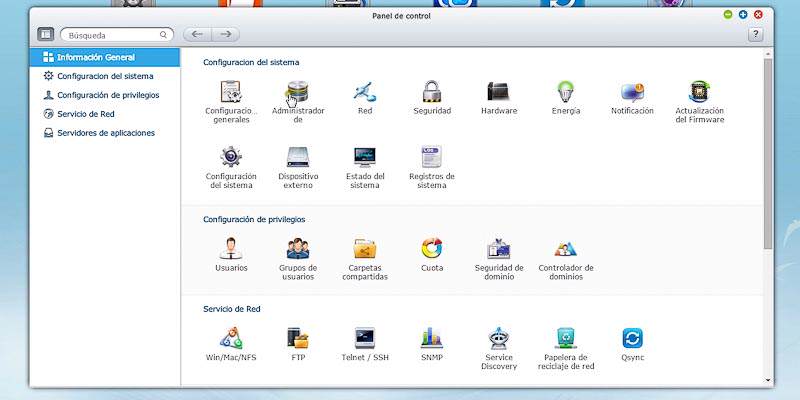Click the search magnifier icon

(x=163, y=35)
